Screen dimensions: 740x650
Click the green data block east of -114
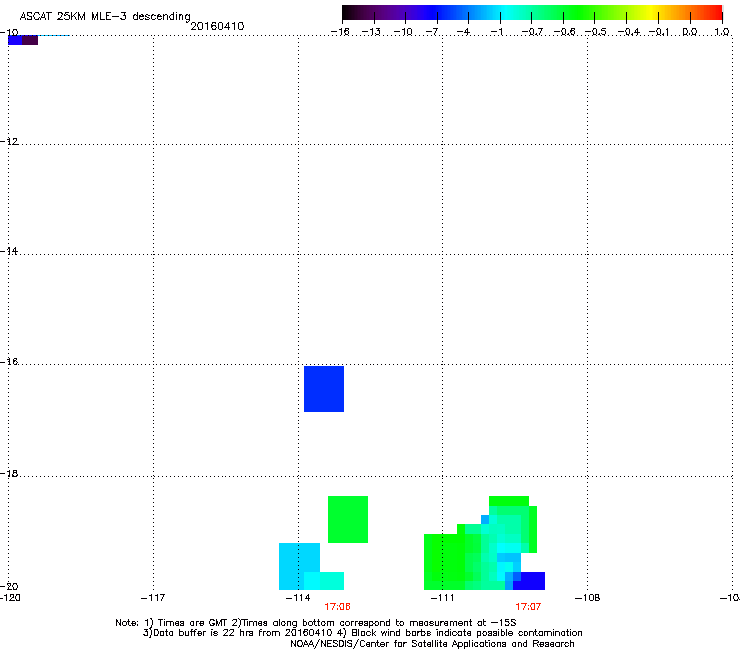348,519
